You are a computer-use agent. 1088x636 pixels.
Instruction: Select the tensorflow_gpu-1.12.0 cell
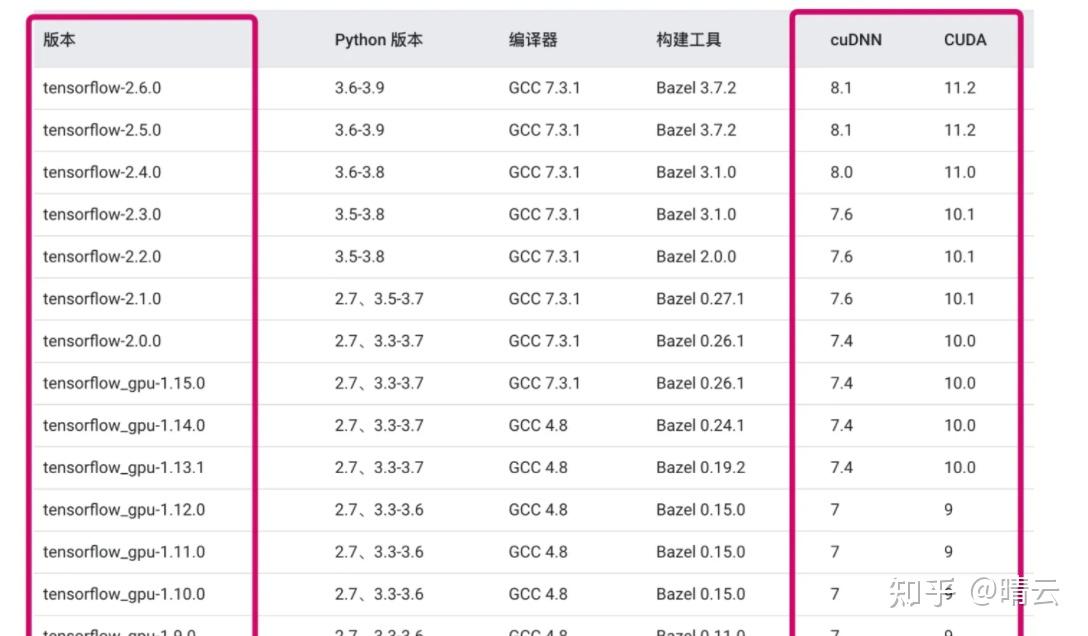(124, 510)
